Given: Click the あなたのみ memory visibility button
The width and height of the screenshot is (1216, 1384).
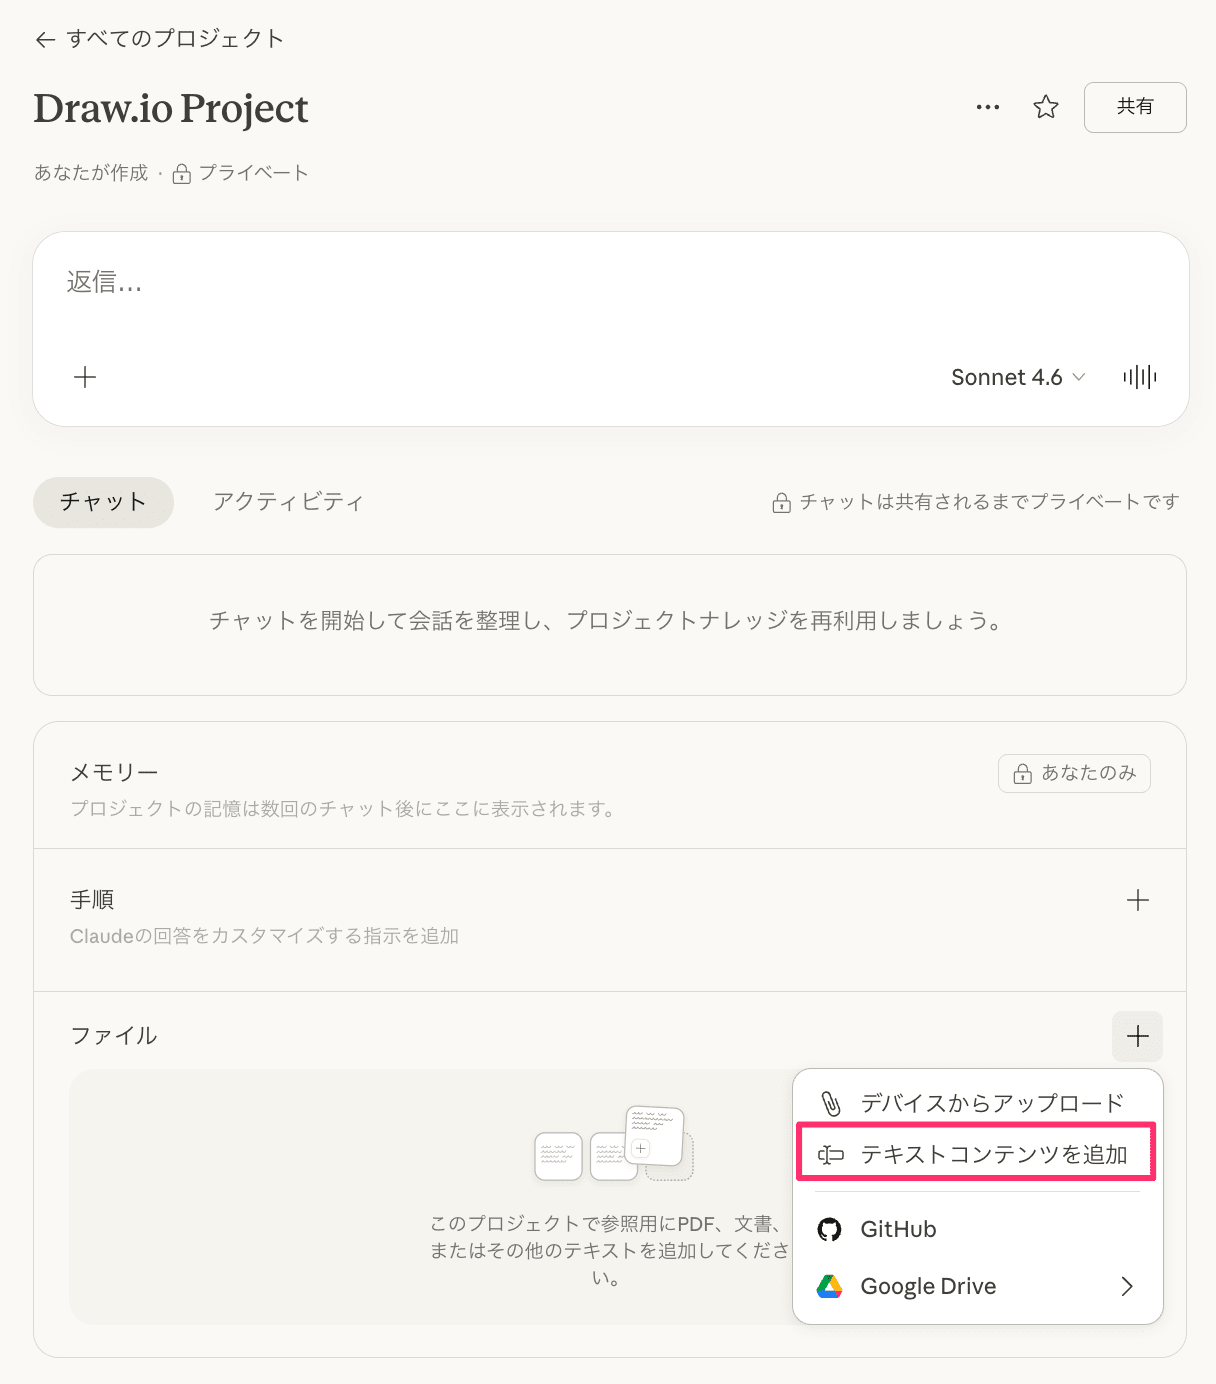Looking at the screenshot, I should (x=1074, y=773).
